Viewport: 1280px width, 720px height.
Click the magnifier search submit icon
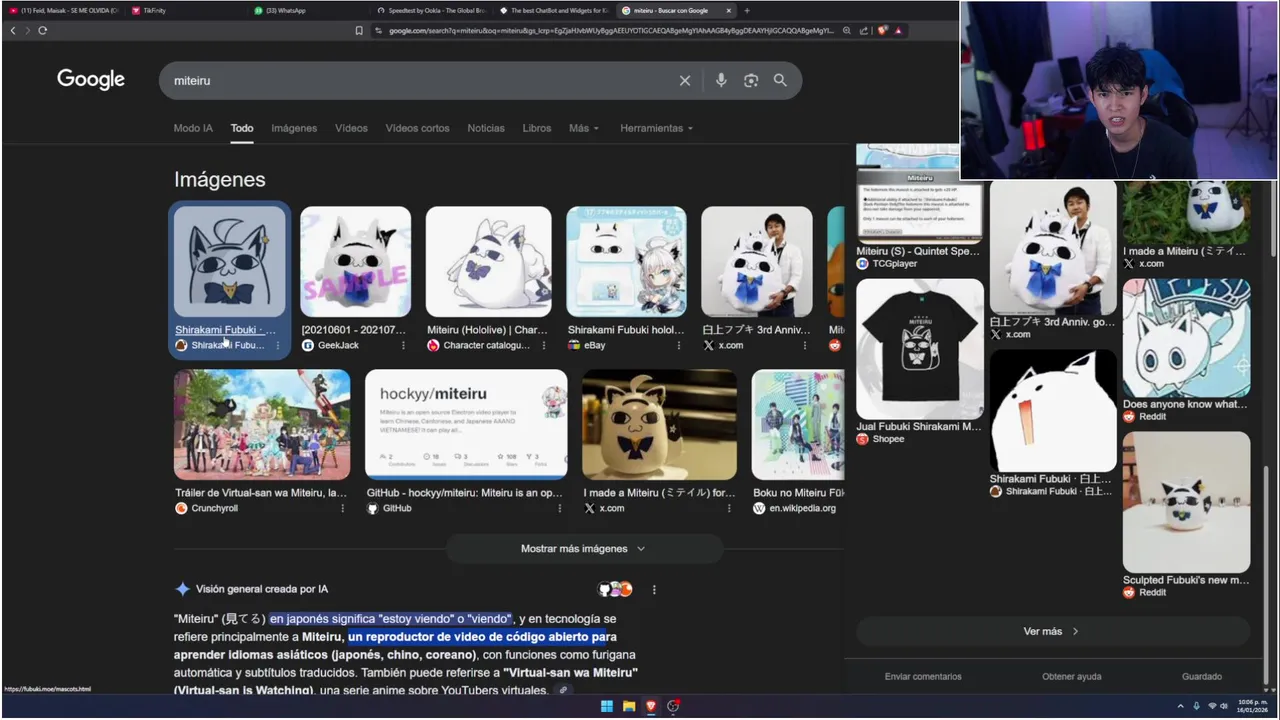pos(780,81)
